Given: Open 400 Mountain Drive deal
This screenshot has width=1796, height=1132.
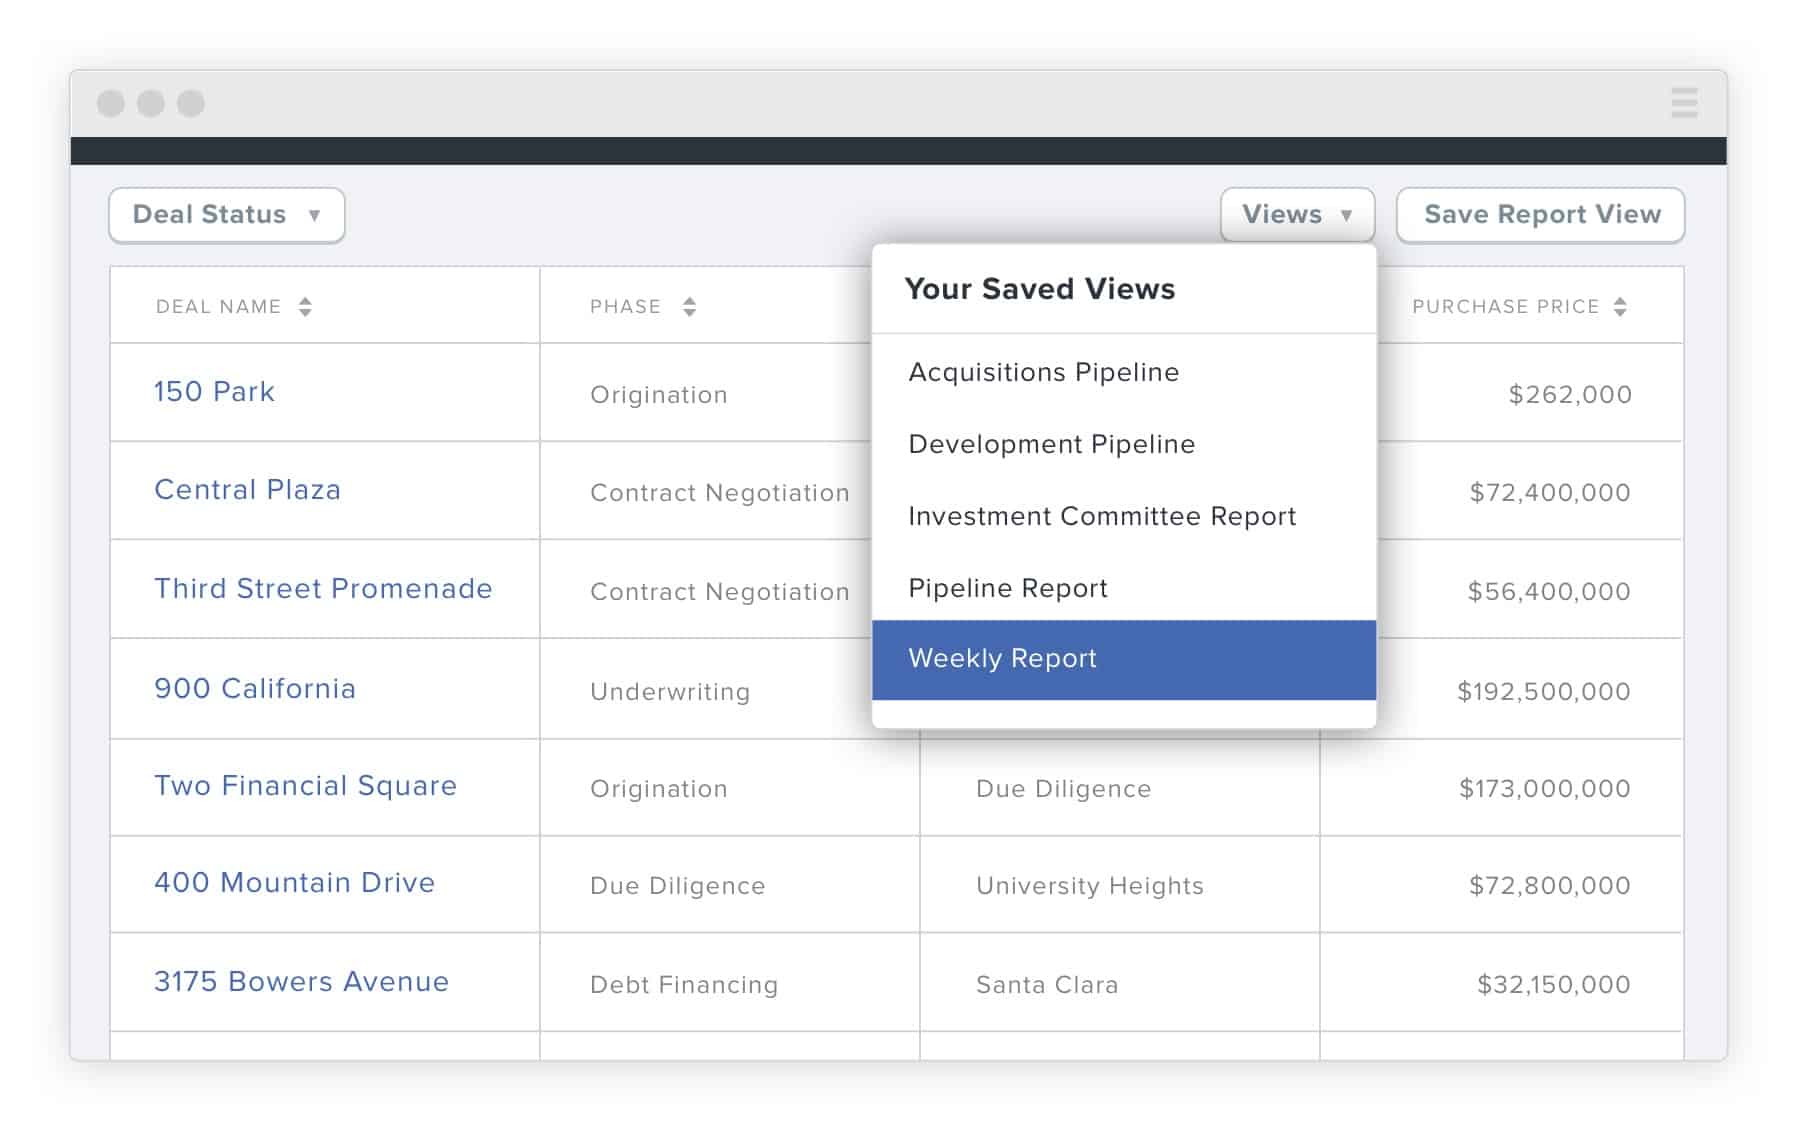Looking at the screenshot, I should [x=294, y=882].
